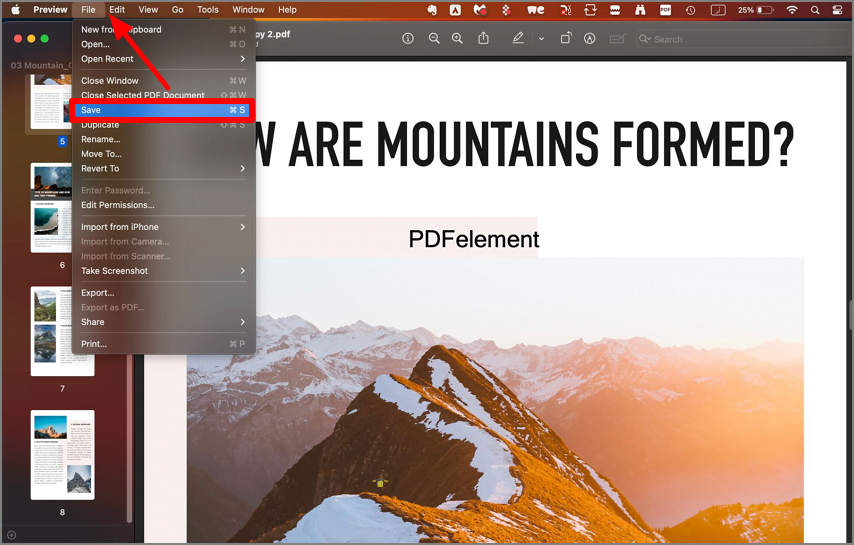The width and height of the screenshot is (854, 545).
Task: Click the white square 'A' menu bar icon
Action: point(455,10)
